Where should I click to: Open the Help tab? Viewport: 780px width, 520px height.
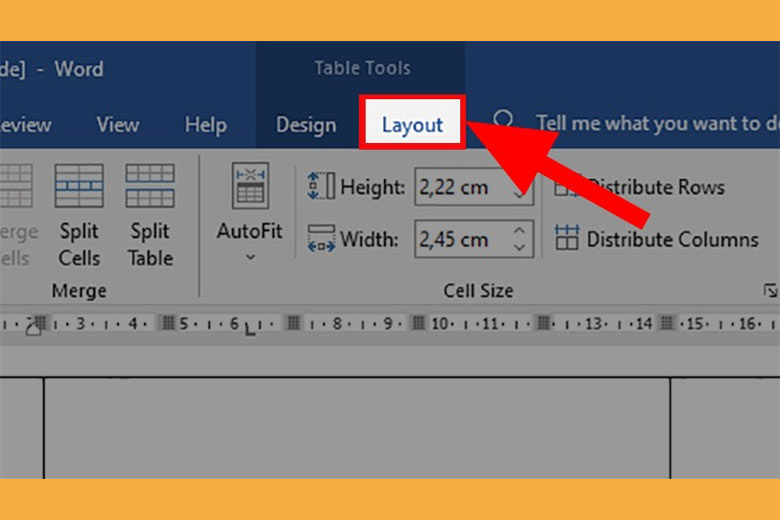pyautogui.click(x=205, y=124)
